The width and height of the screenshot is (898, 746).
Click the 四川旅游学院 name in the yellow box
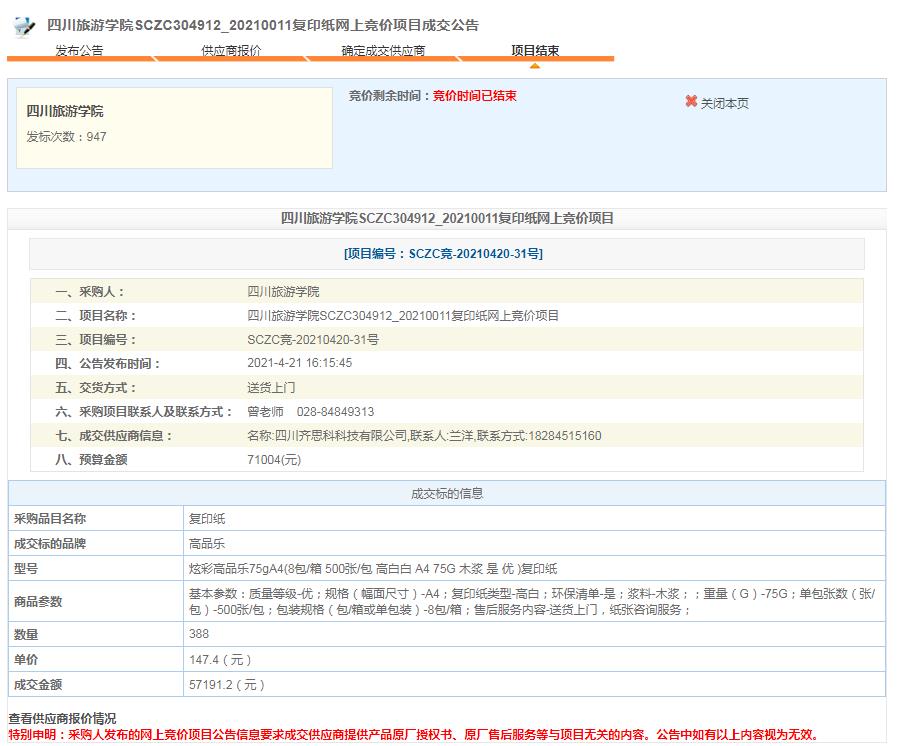(x=65, y=111)
